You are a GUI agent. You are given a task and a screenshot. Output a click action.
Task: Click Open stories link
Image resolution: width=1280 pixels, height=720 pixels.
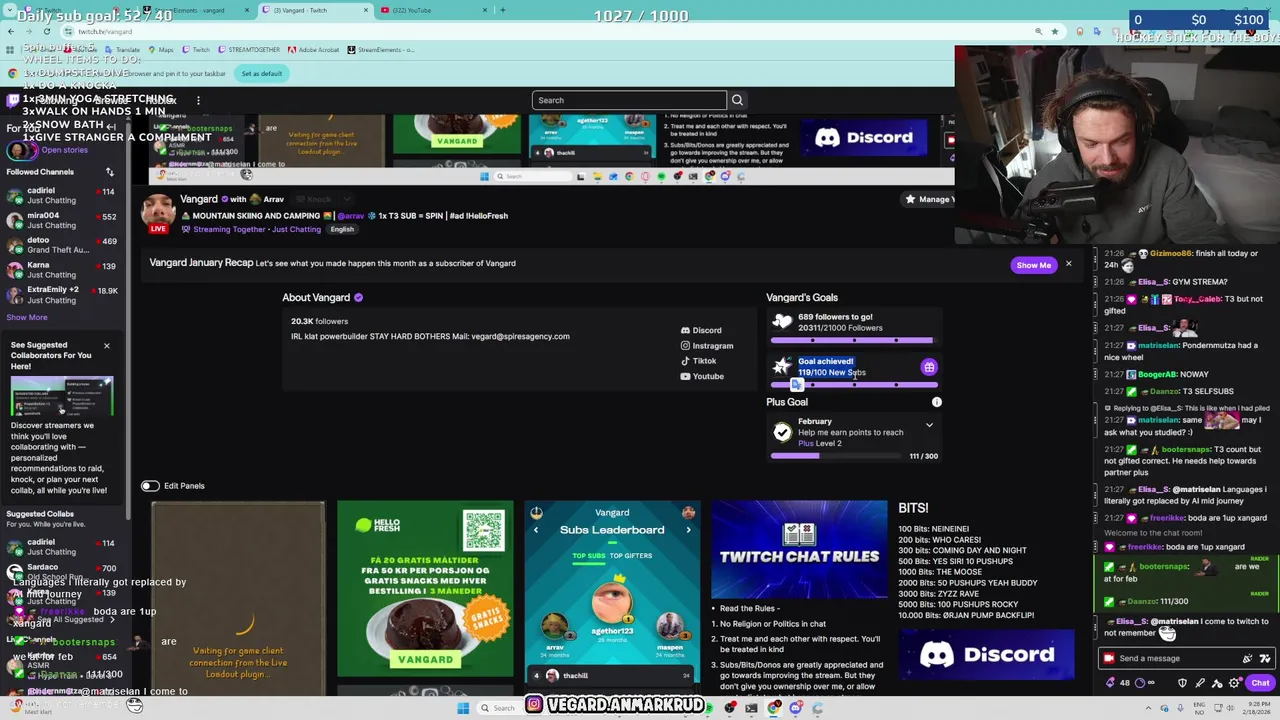coord(64,150)
